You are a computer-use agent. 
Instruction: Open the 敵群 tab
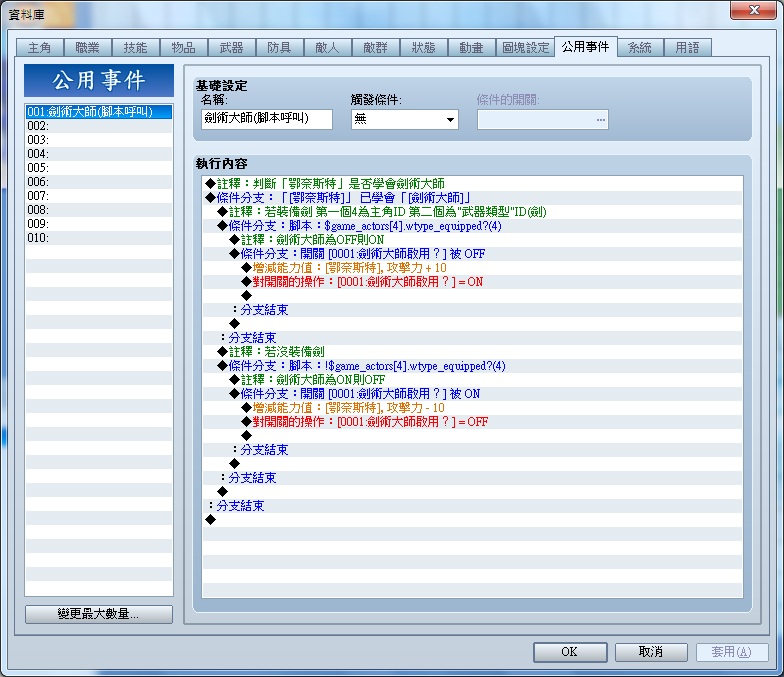click(376, 48)
